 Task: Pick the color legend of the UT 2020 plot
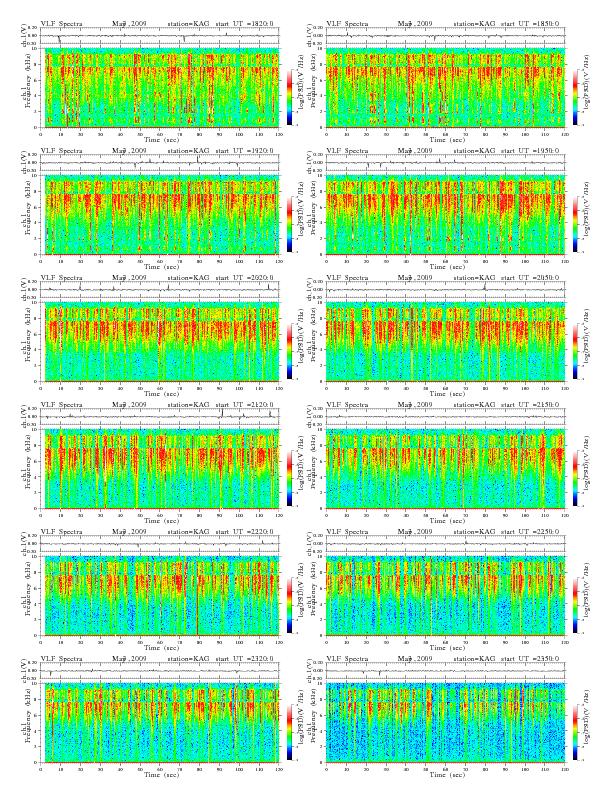[x=289, y=351]
